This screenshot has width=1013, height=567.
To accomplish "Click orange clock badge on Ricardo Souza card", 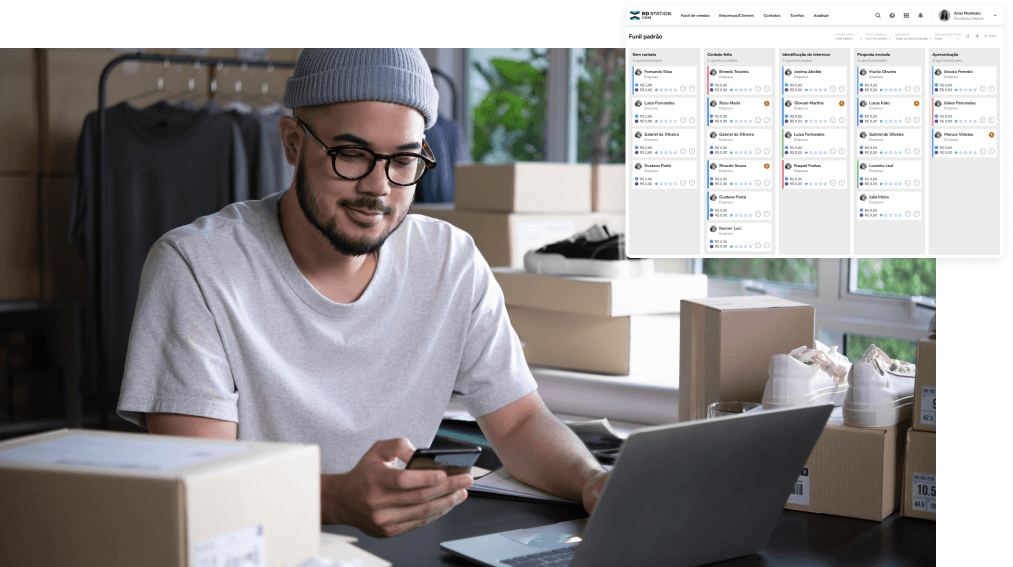I will [x=767, y=166].
